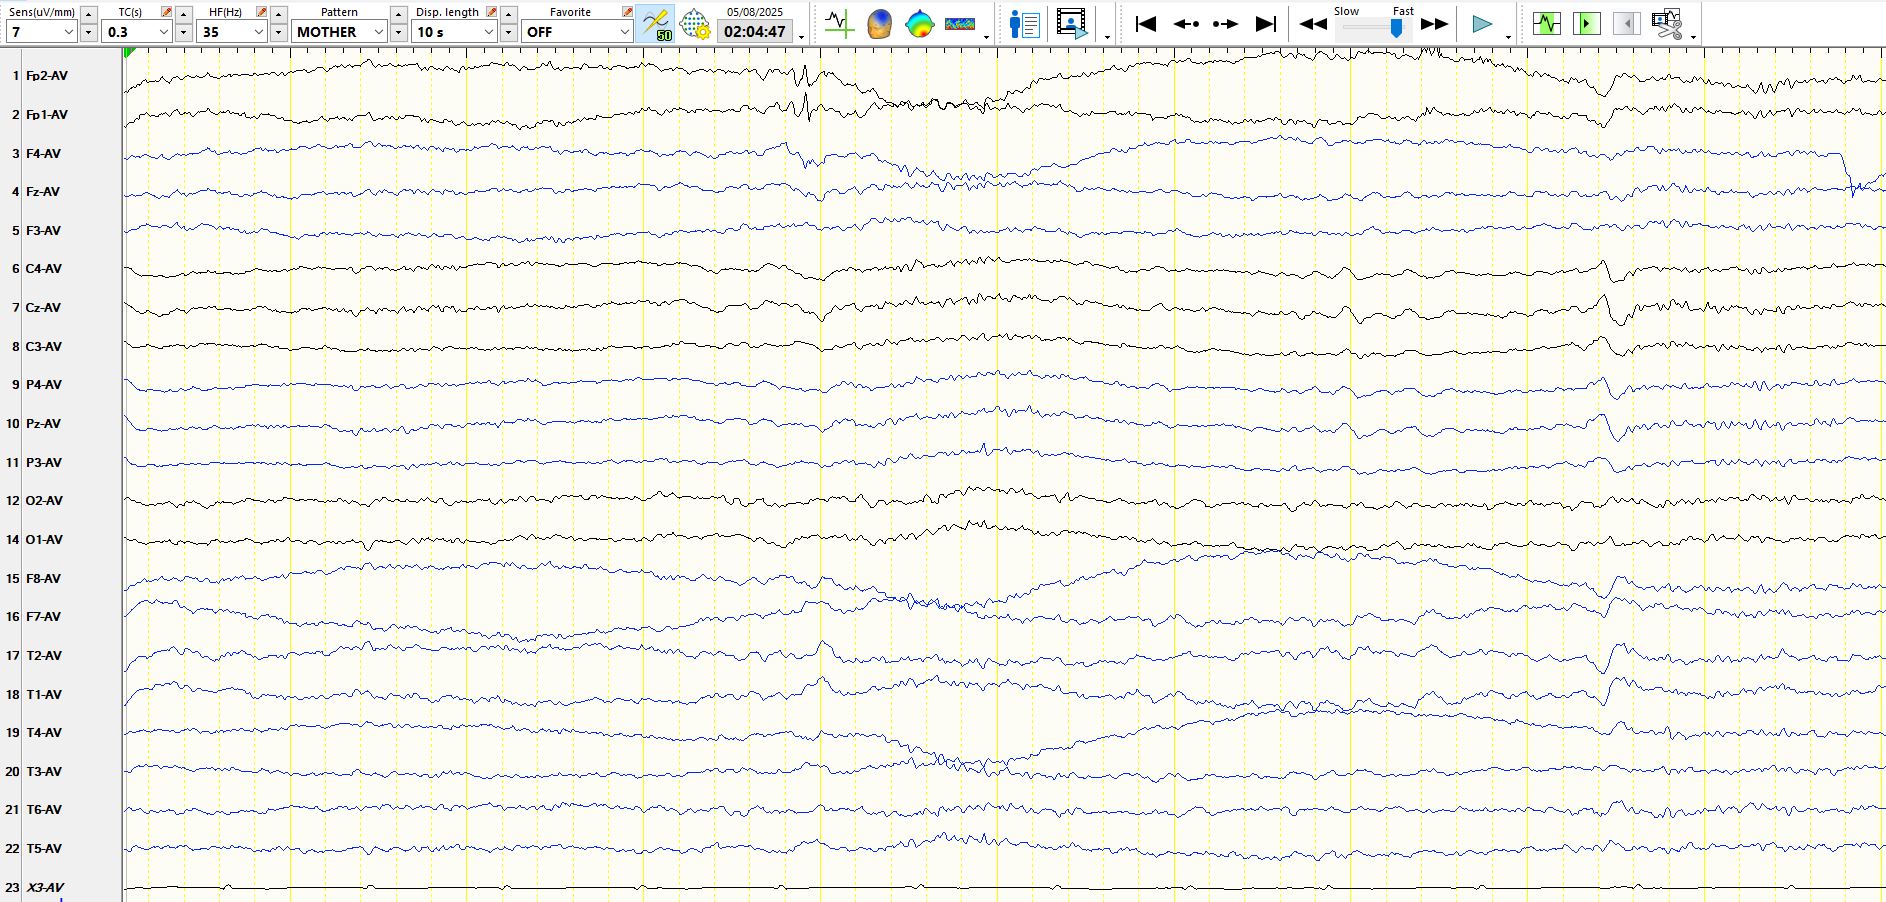
Task: Jump to the start of the recording
Action: tap(1146, 24)
